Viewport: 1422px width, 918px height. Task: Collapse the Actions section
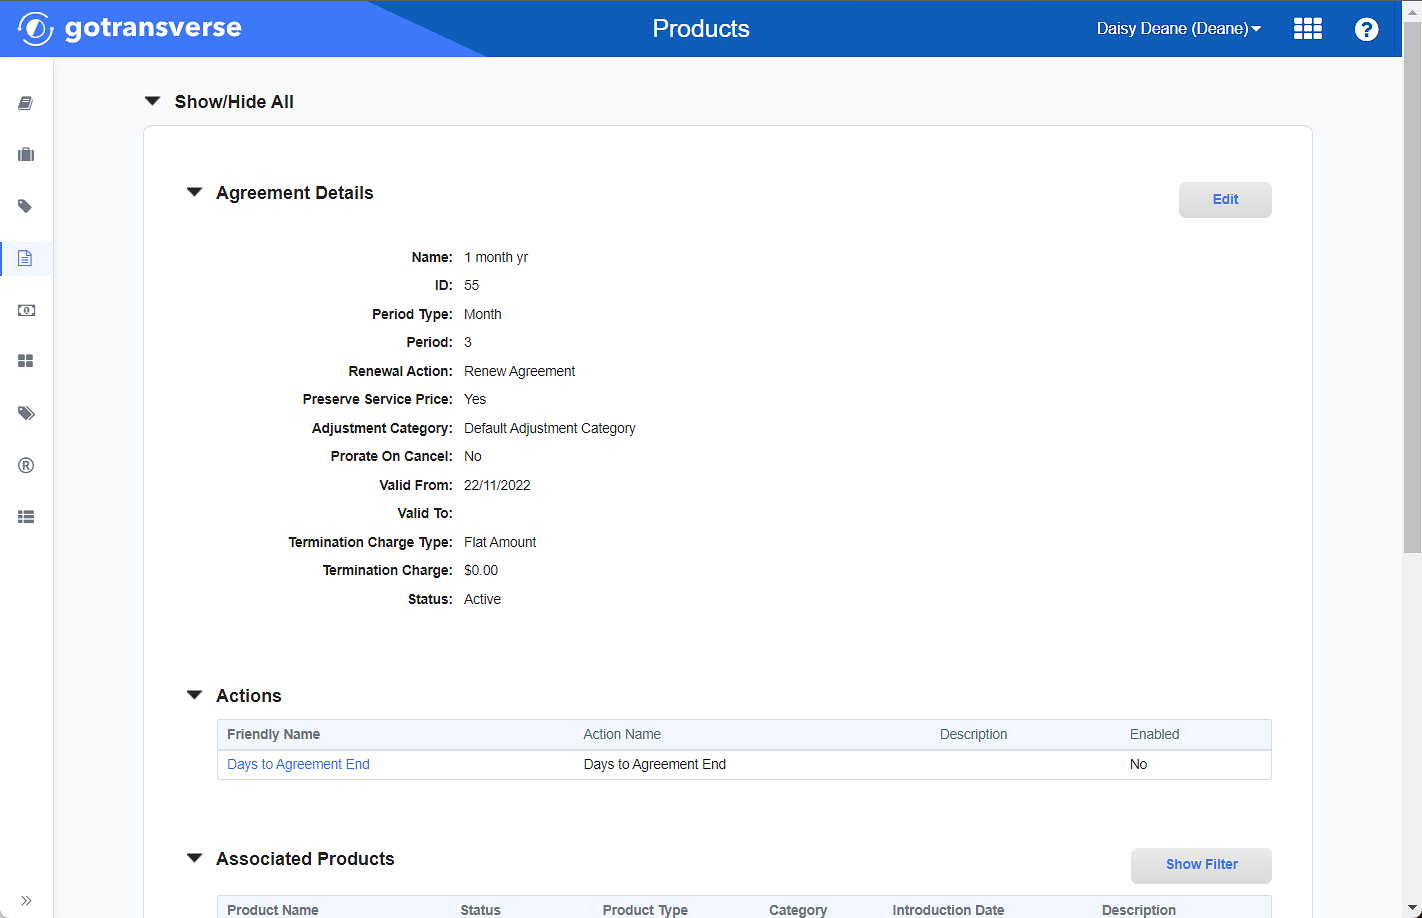[195, 695]
